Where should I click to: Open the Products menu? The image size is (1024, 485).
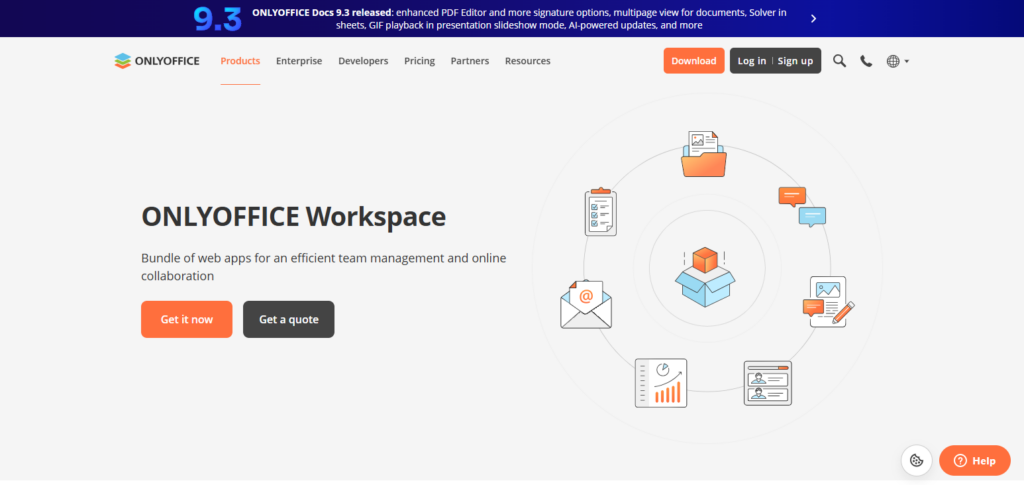pos(240,61)
